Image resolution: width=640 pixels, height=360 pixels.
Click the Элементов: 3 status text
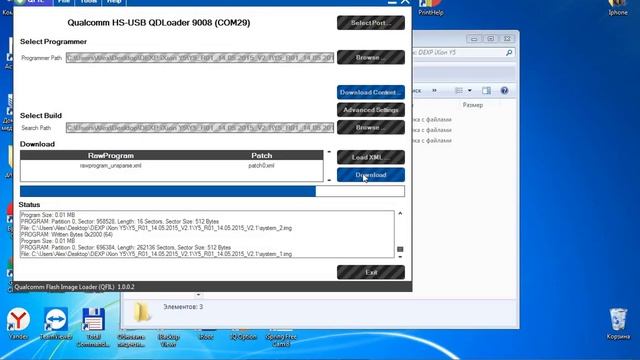click(183, 307)
